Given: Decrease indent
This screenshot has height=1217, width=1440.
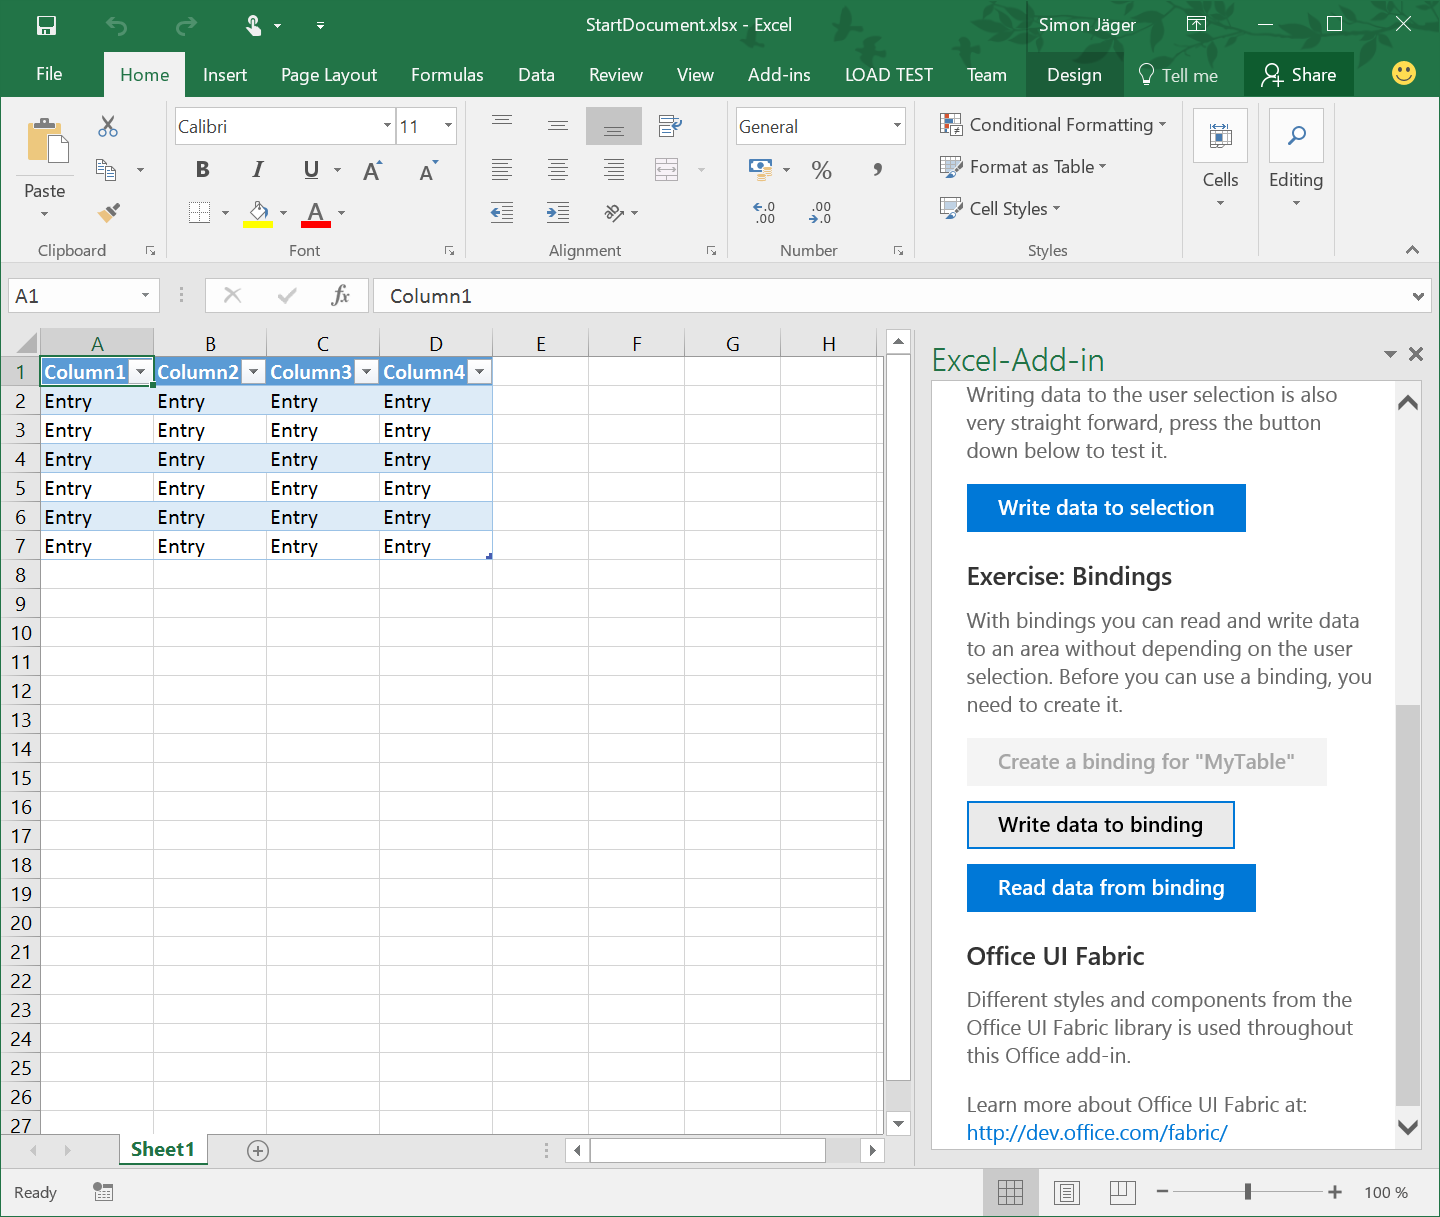Looking at the screenshot, I should point(502,212).
